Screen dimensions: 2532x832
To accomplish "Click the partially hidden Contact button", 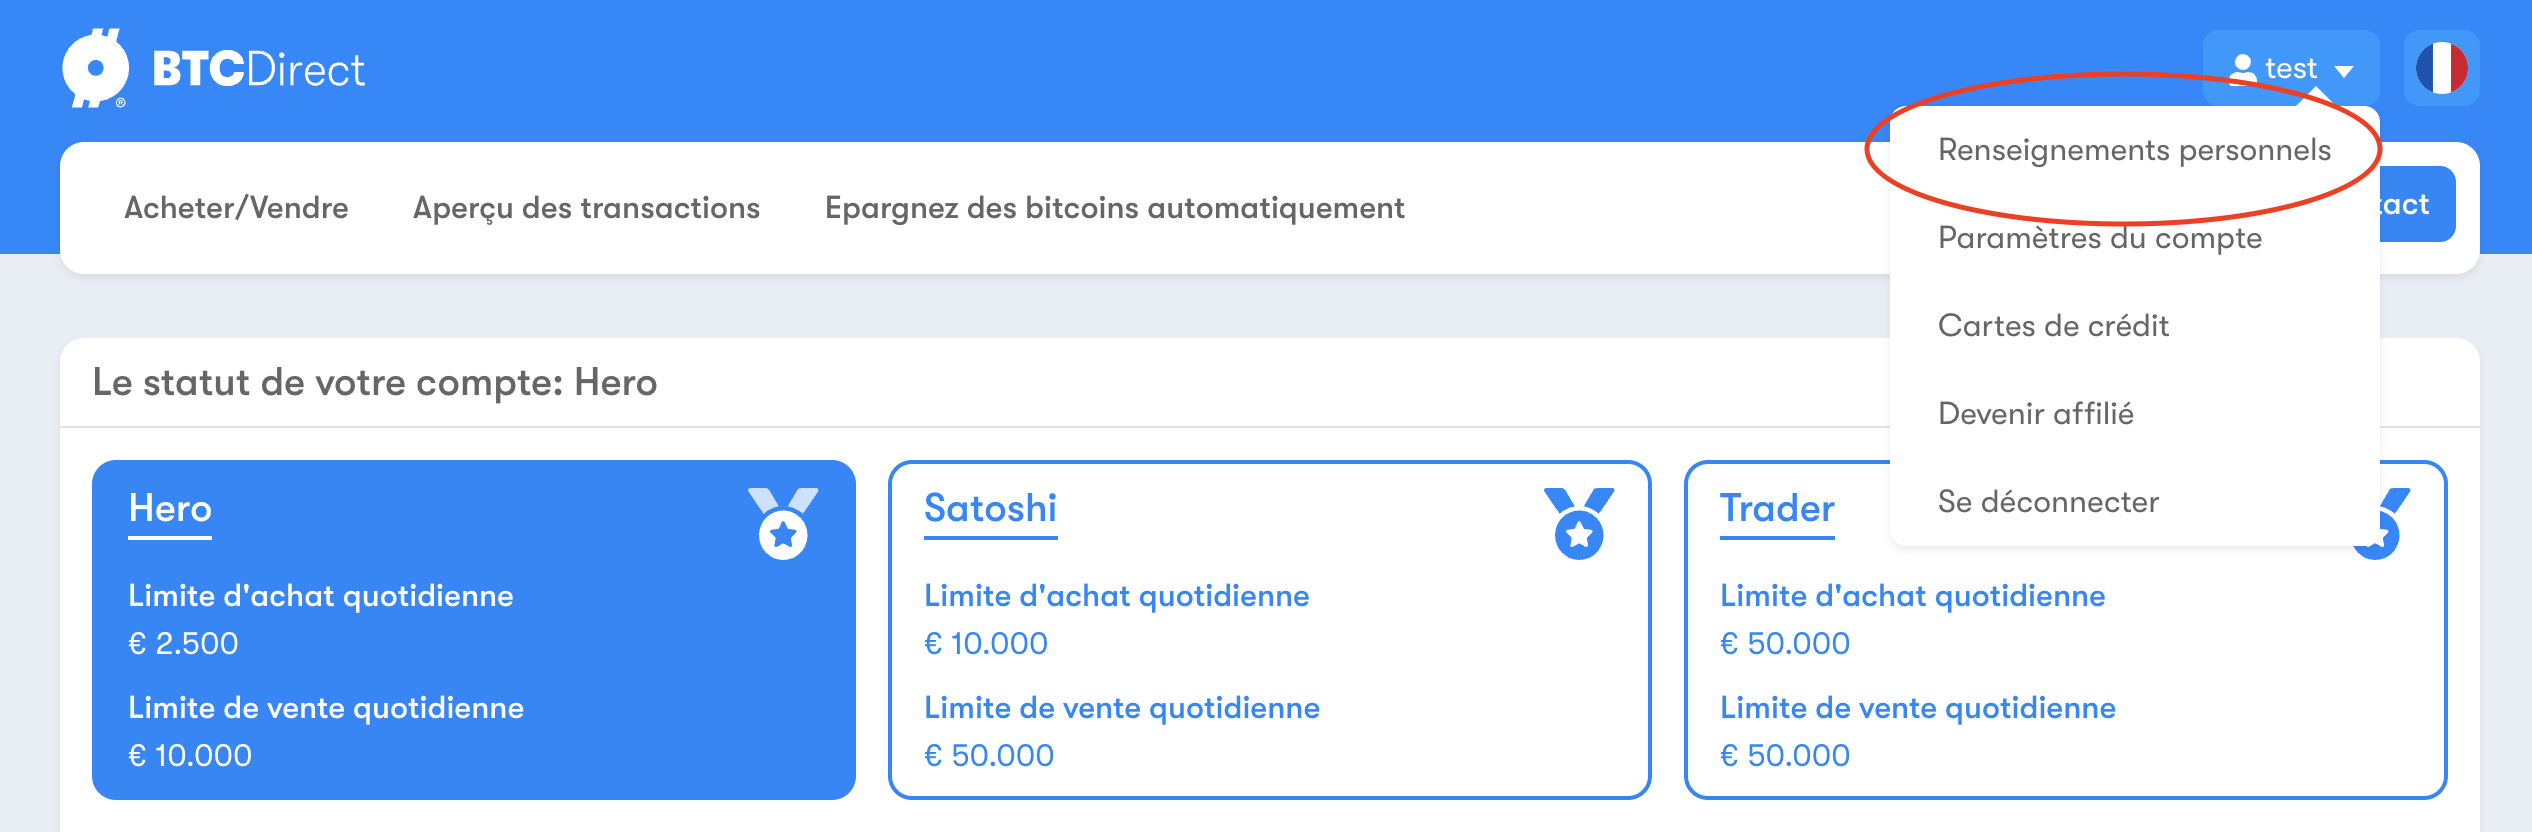I will point(2417,204).
